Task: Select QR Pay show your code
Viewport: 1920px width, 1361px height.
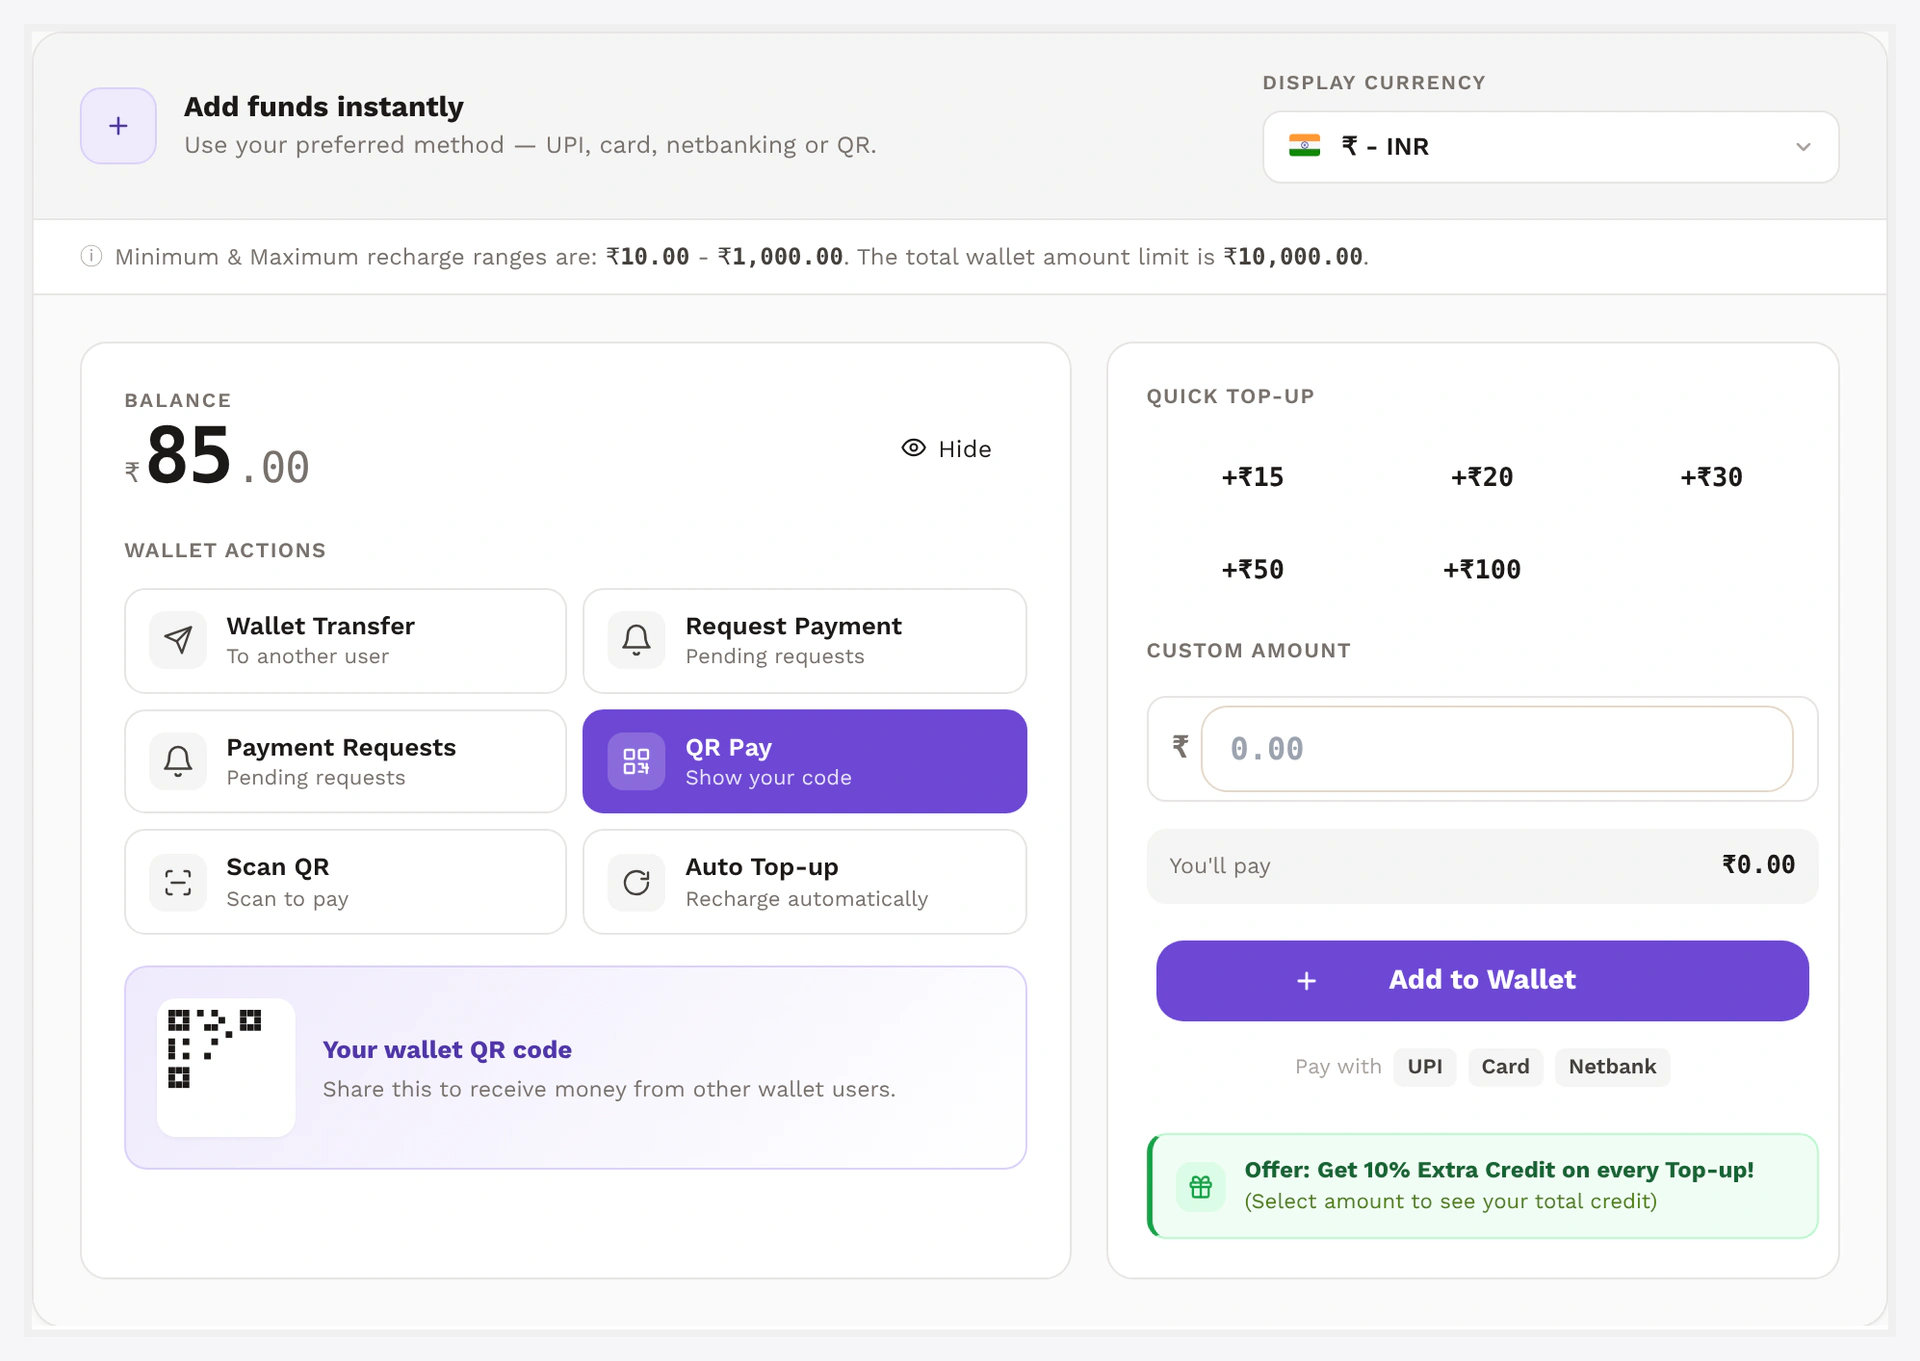Action: point(804,762)
